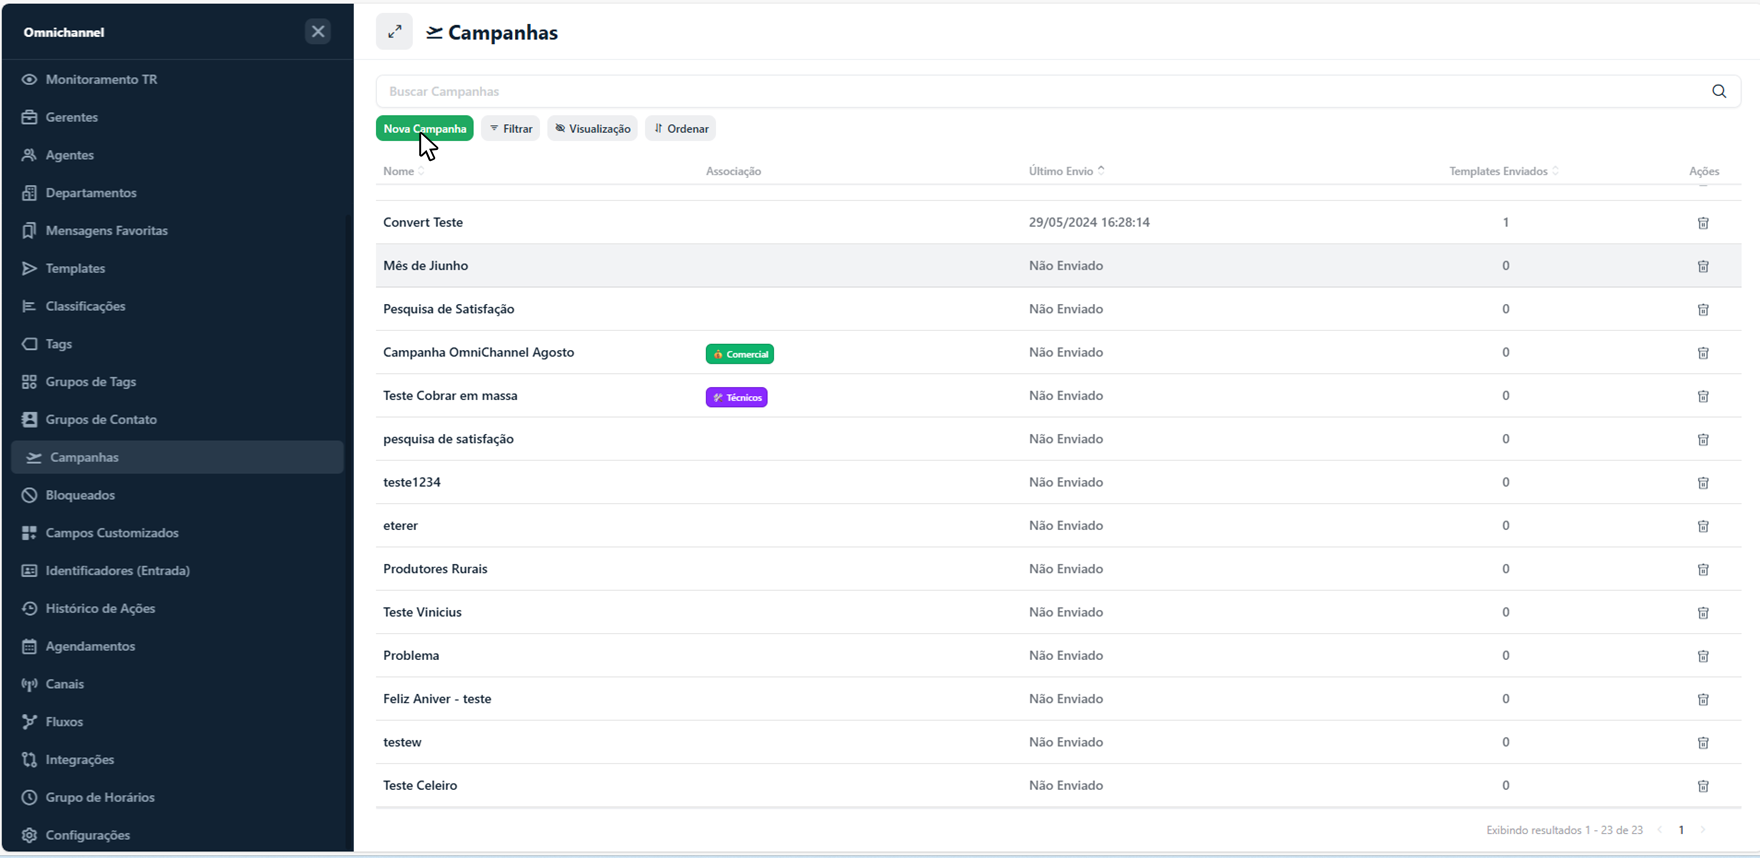Click the Configurações gear icon
This screenshot has width=1760, height=858.
click(x=29, y=835)
